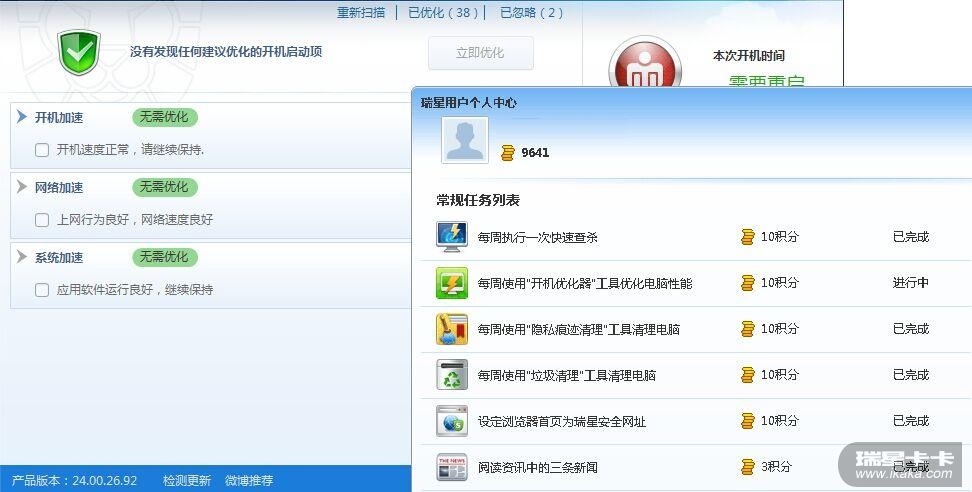The height and width of the screenshot is (492, 972).
Task: Click the 9641 points balance
Action: [535, 152]
